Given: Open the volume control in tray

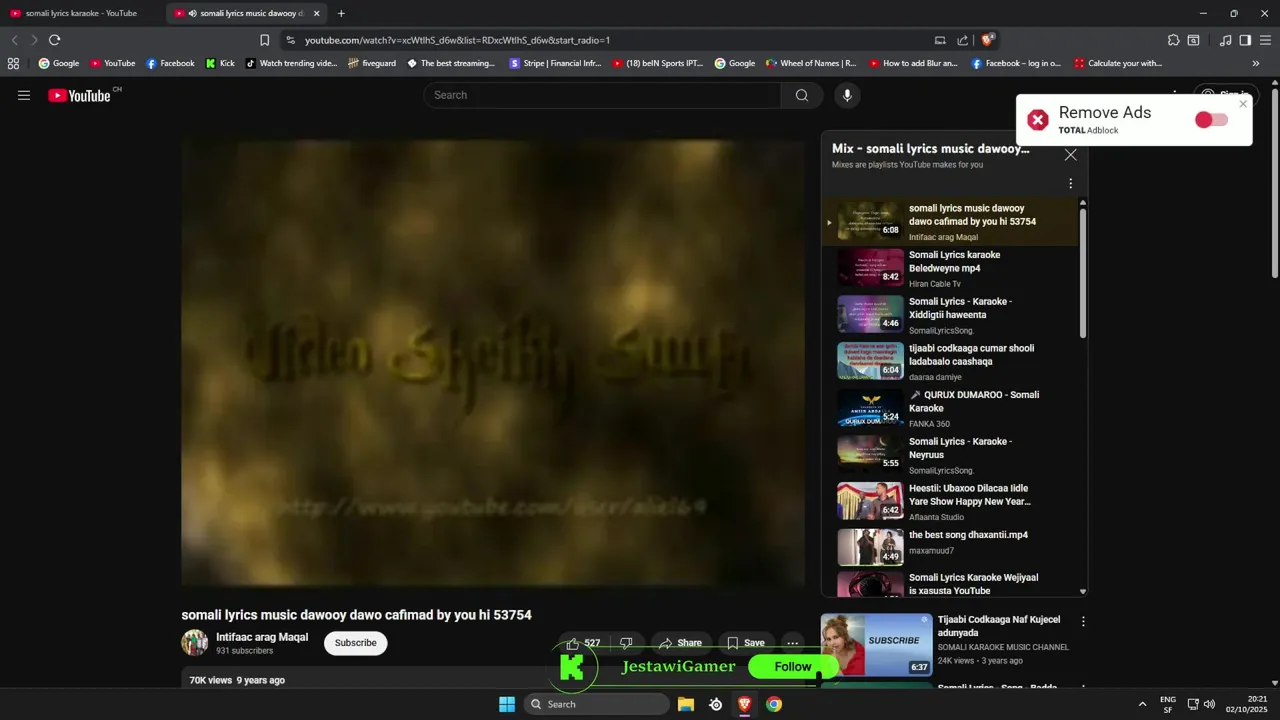Looking at the screenshot, I should (1209, 704).
